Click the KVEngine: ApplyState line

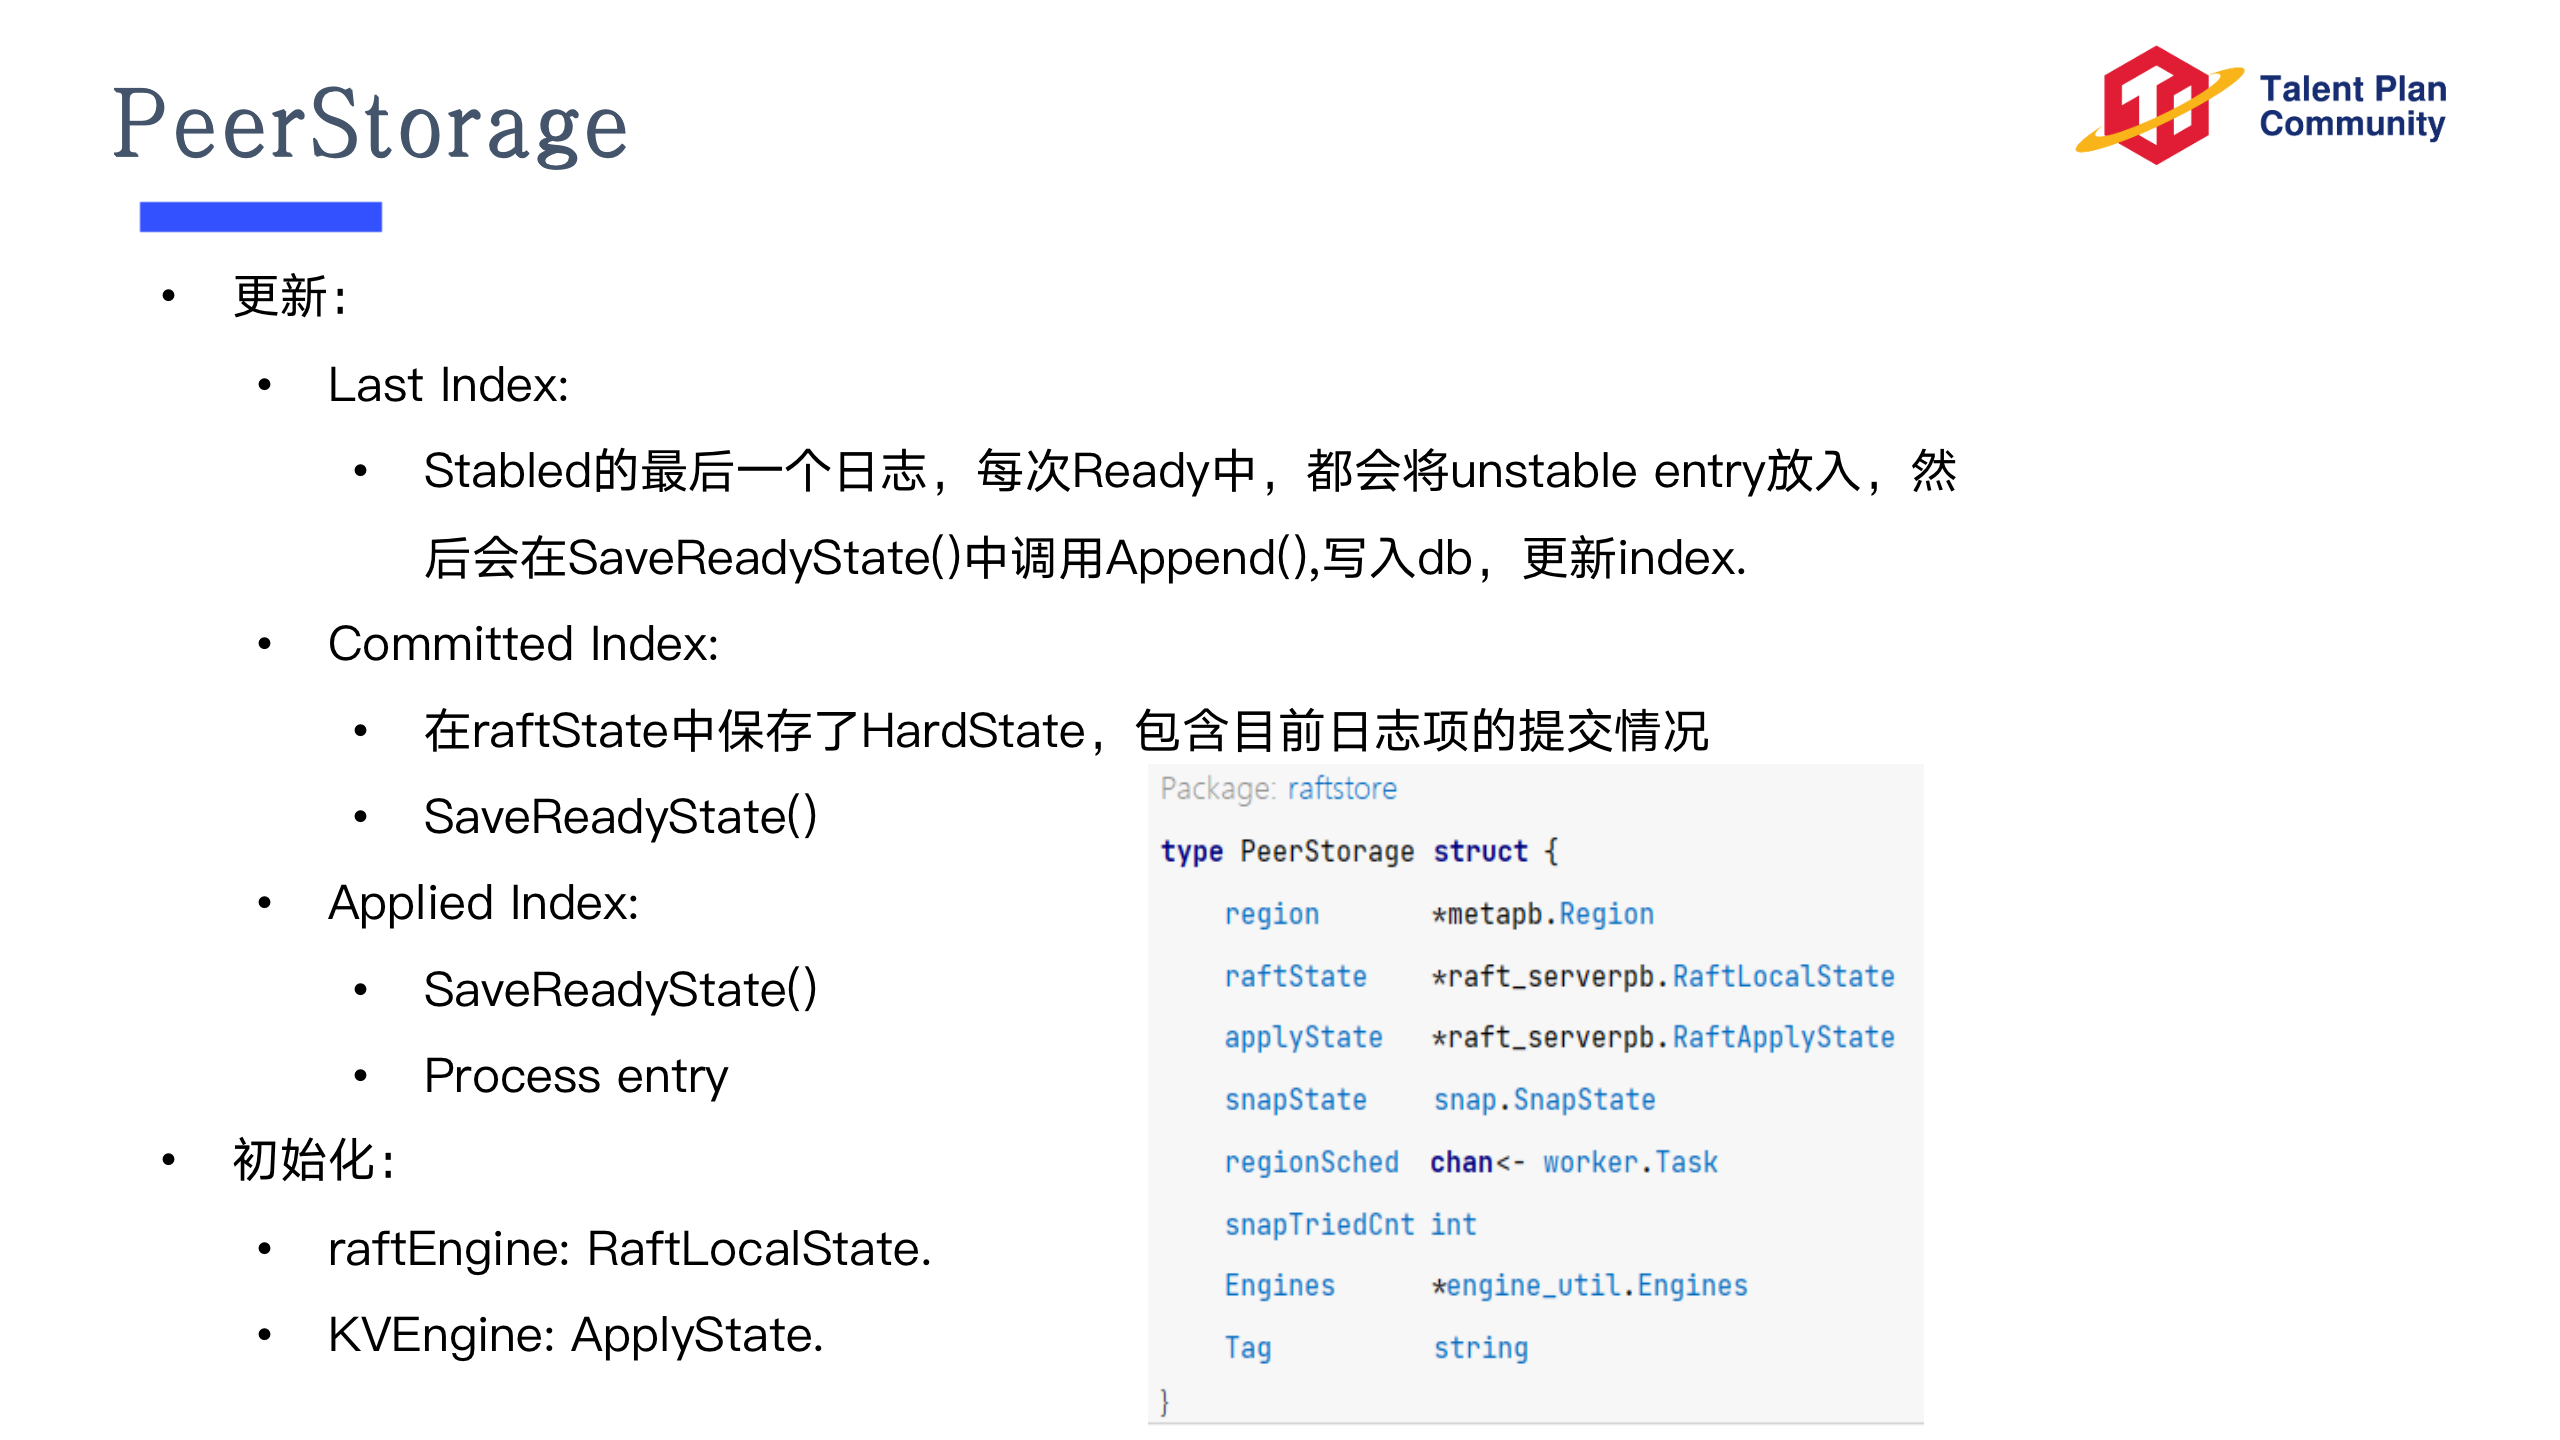click(x=575, y=1335)
